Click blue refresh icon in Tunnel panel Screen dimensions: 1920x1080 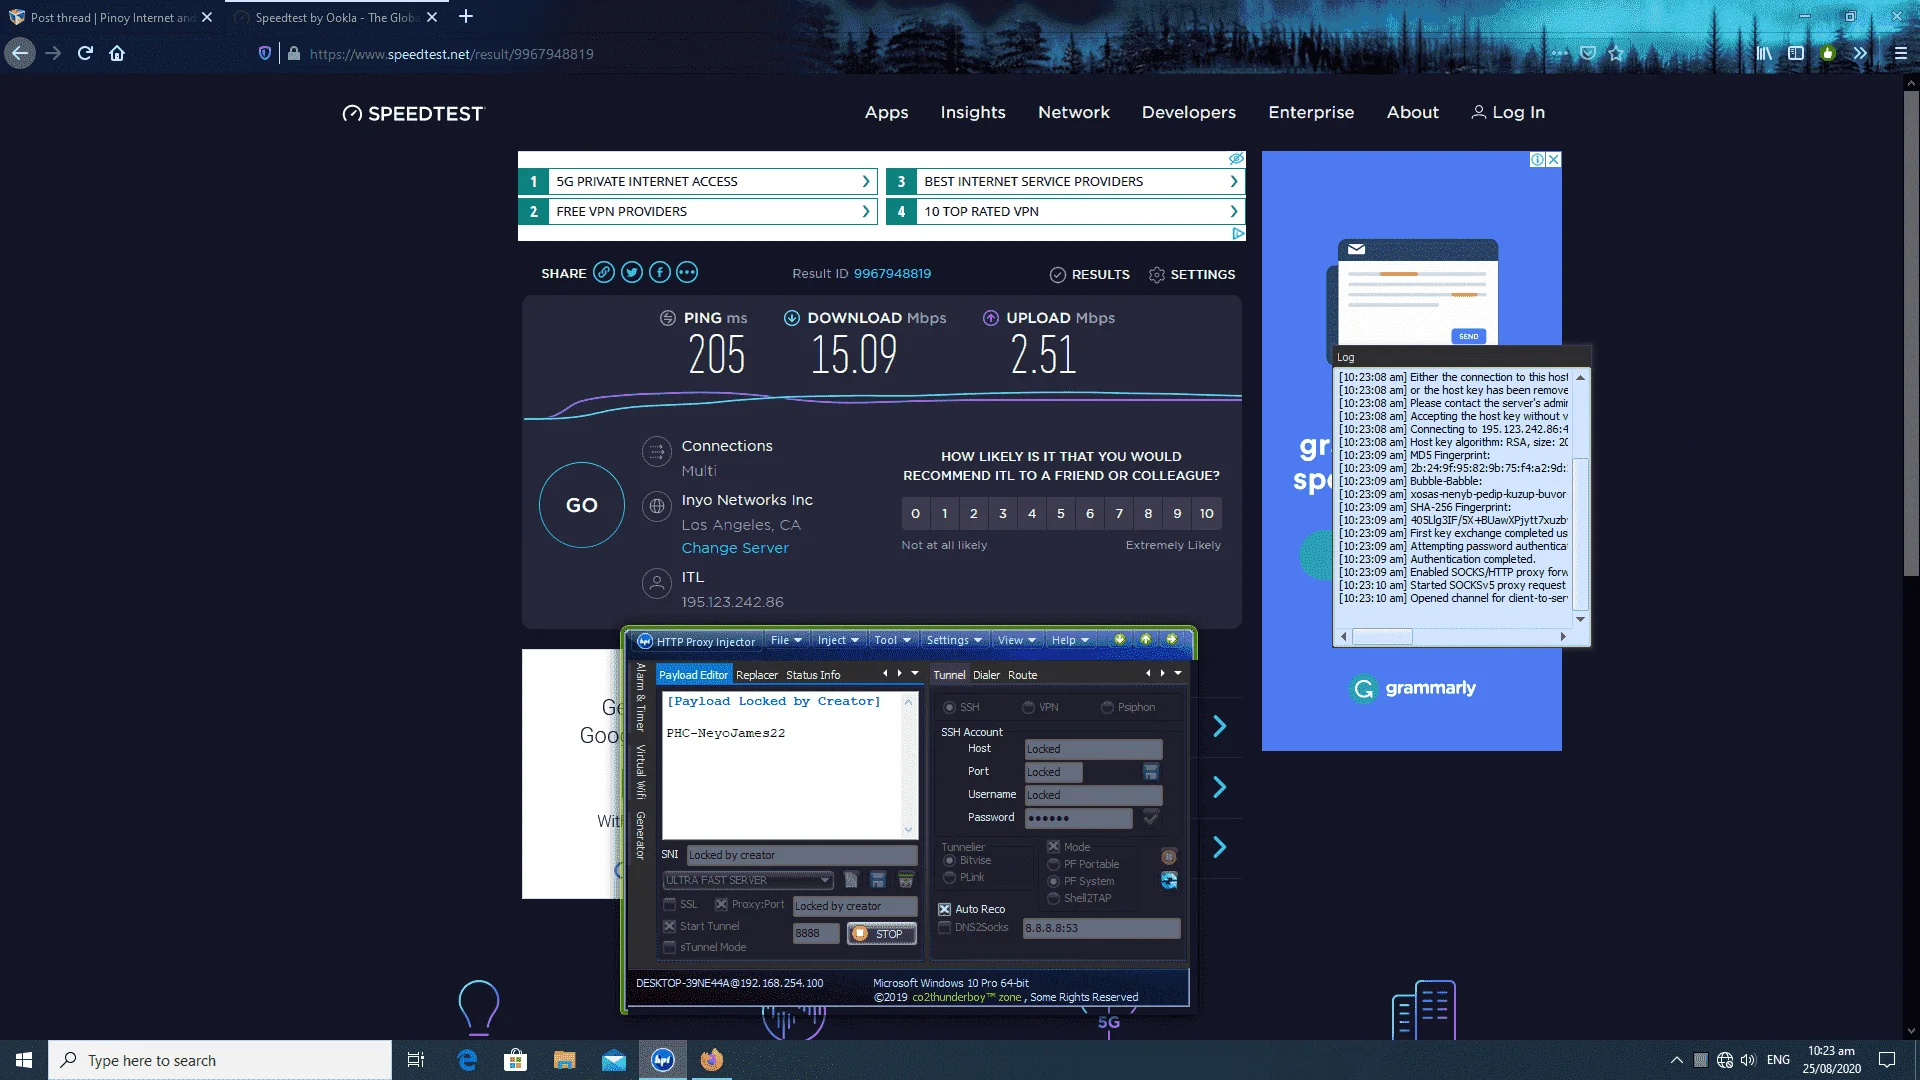point(1169,880)
